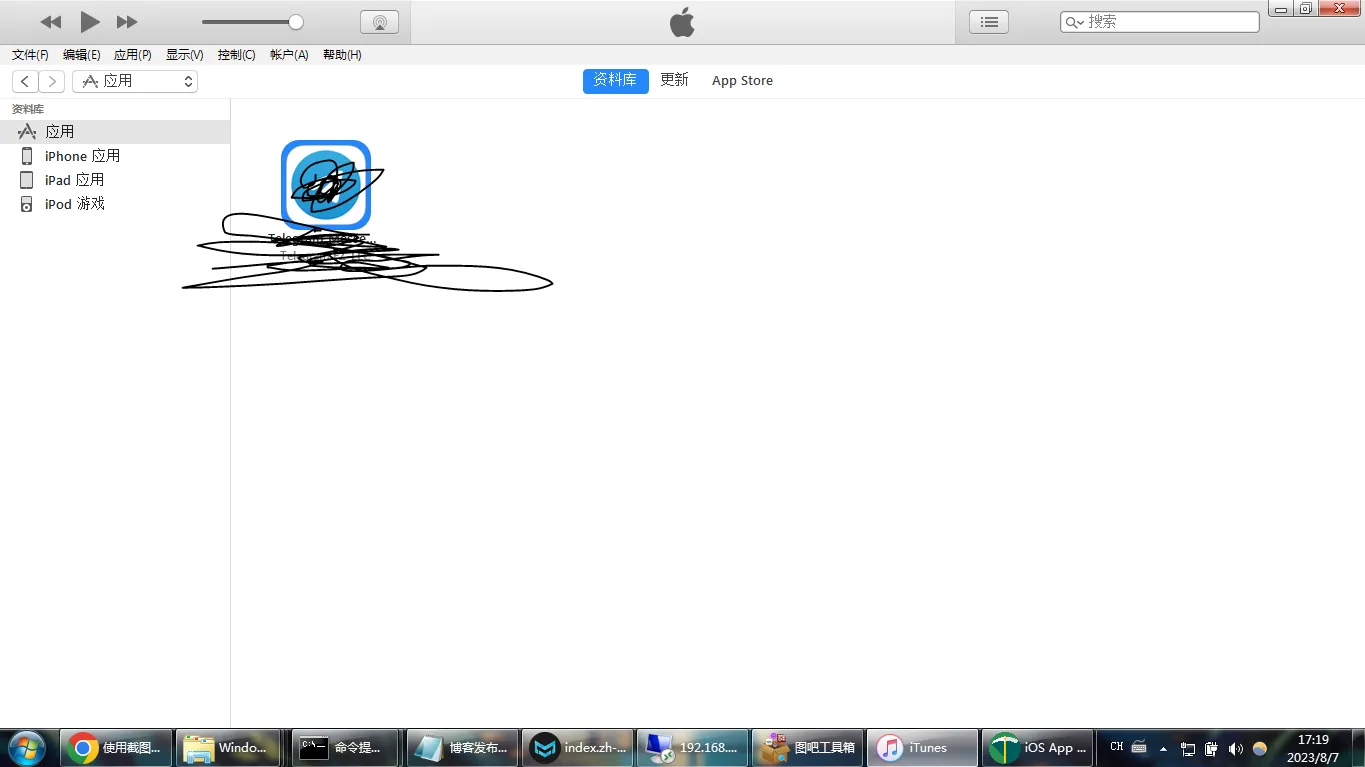This screenshot has height=767, width=1365.
Task: Click the list view icon near the search box
Action: (x=988, y=21)
